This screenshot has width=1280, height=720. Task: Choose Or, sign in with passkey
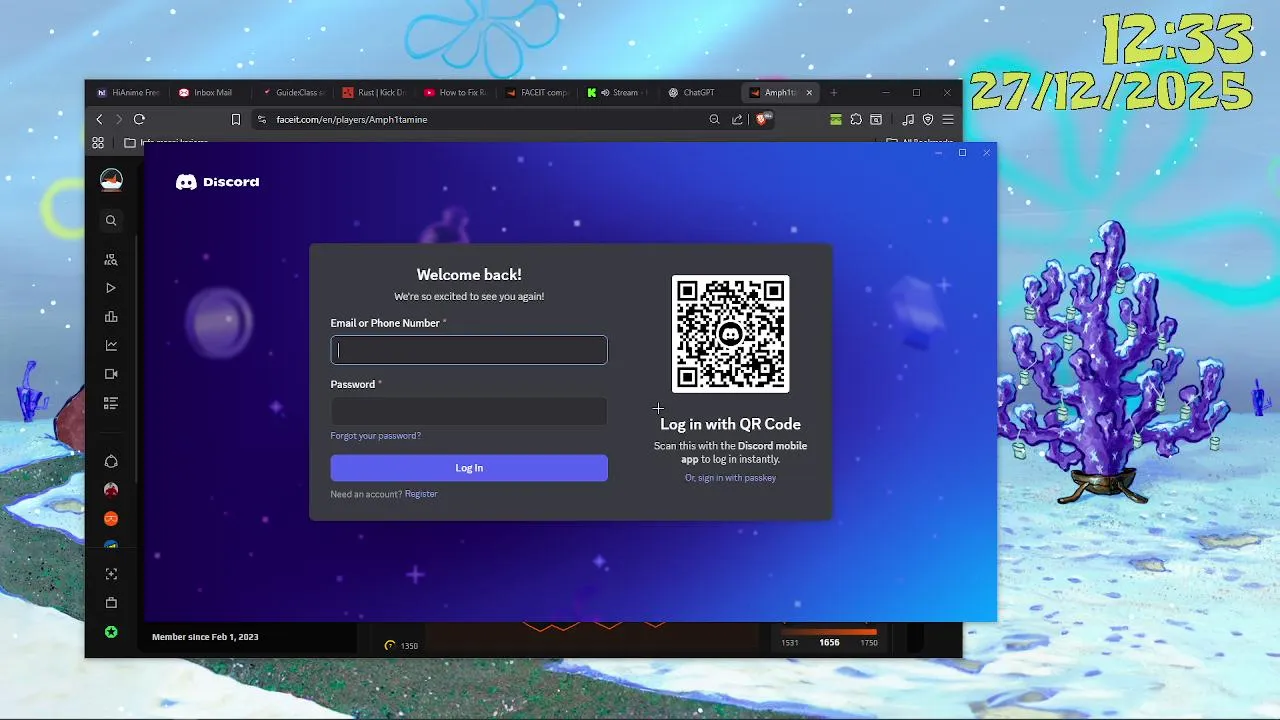[x=730, y=478]
